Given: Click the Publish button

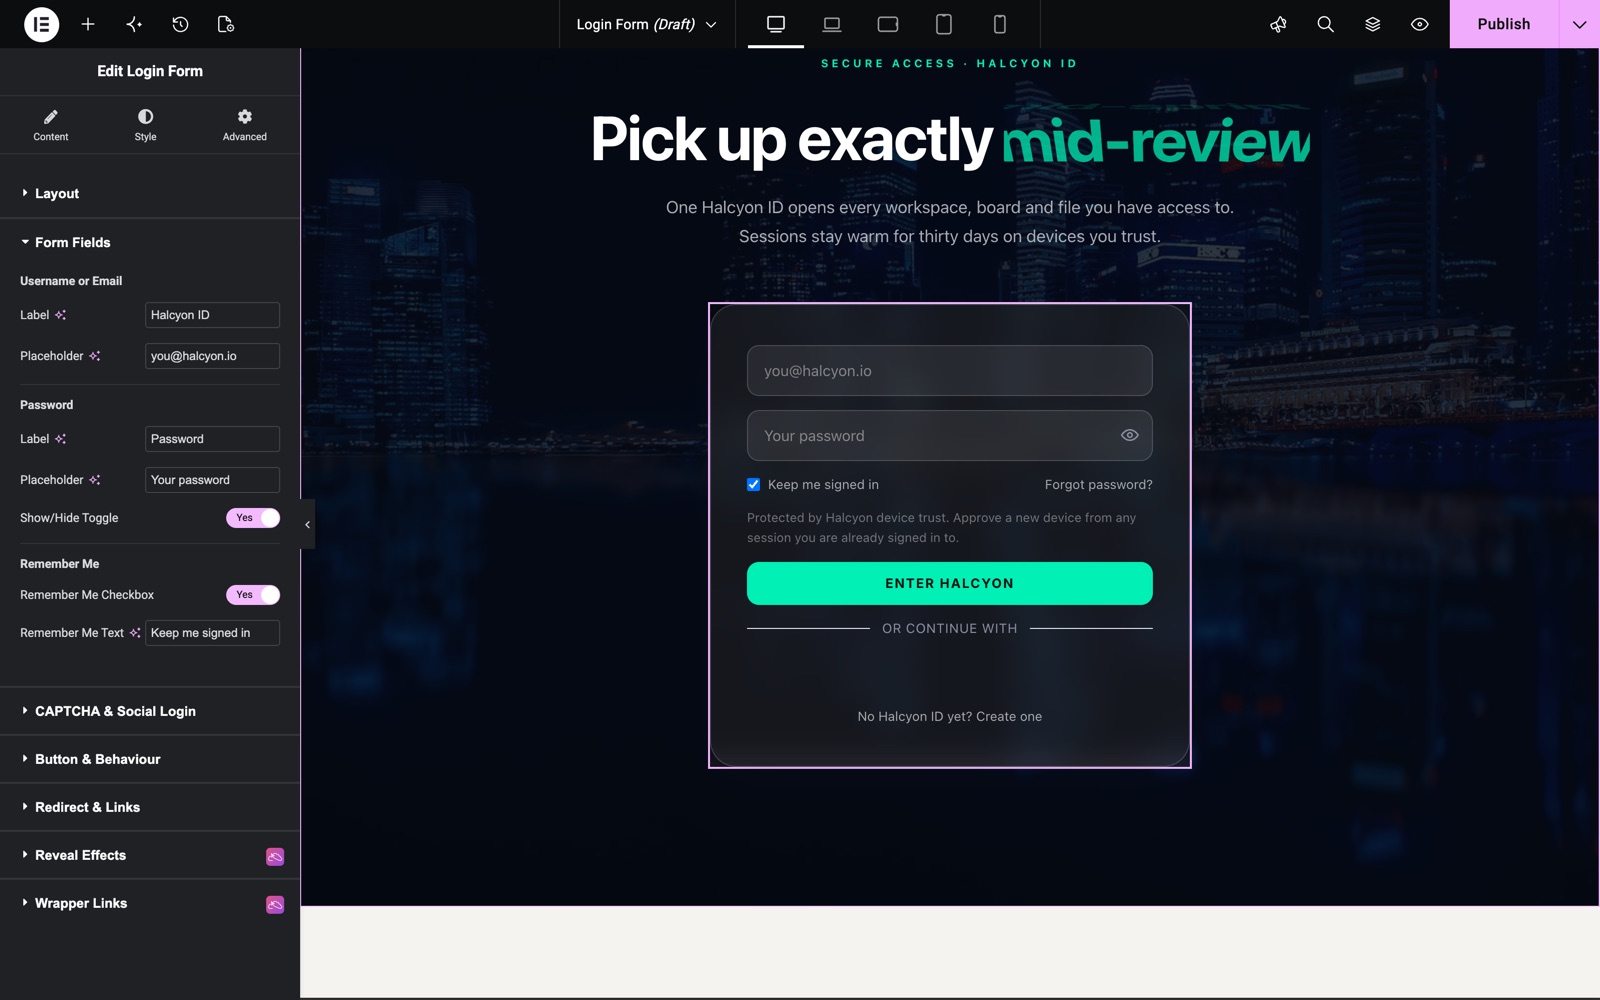Looking at the screenshot, I should [x=1504, y=24].
